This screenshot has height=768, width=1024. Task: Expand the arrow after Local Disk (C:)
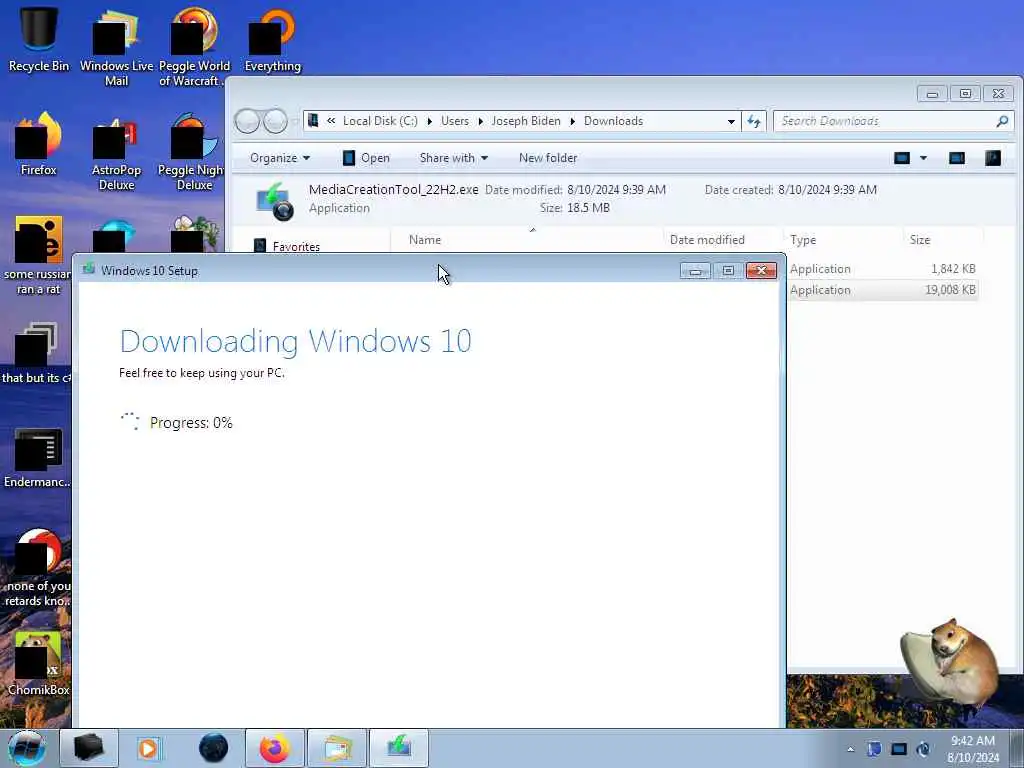click(430, 121)
